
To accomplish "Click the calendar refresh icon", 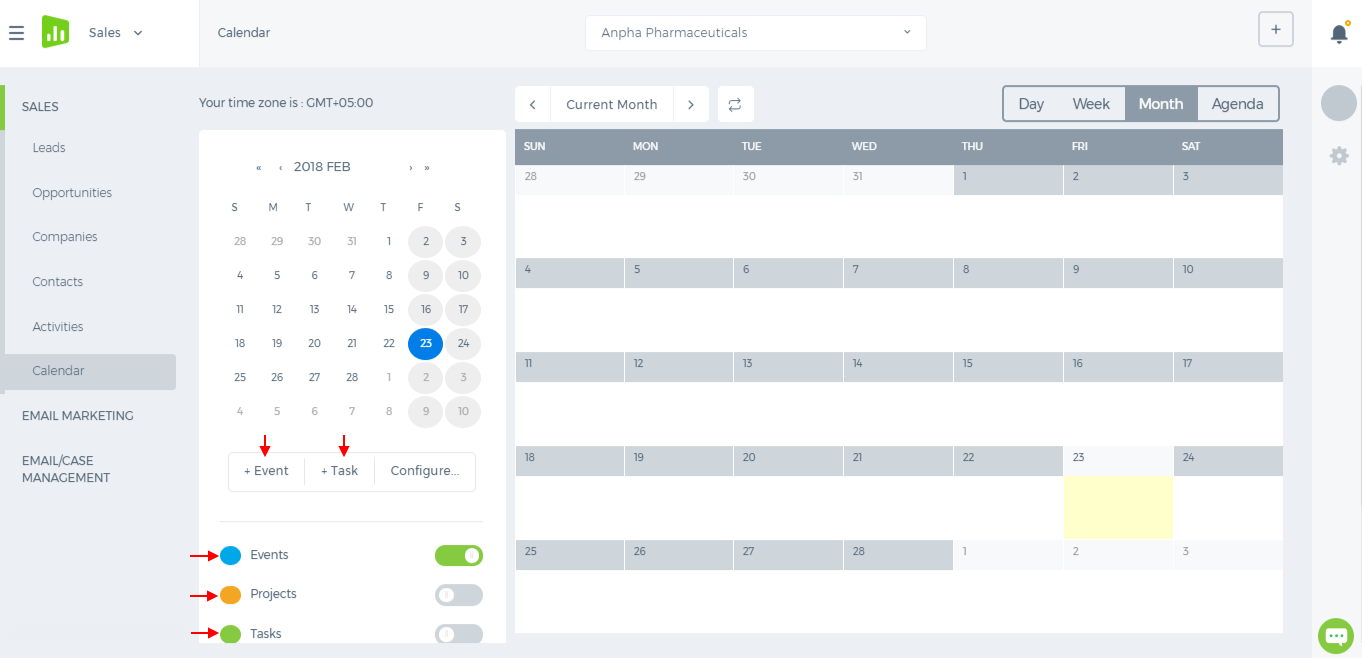I will [x=735, y=104].
